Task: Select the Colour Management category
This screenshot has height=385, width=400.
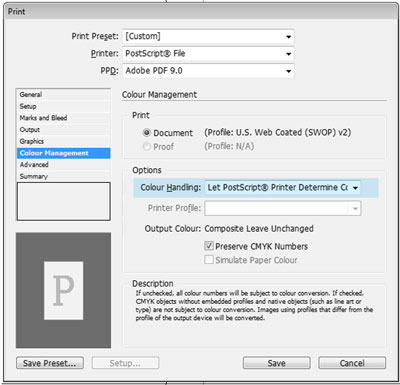Action: (x=63, y=153)
